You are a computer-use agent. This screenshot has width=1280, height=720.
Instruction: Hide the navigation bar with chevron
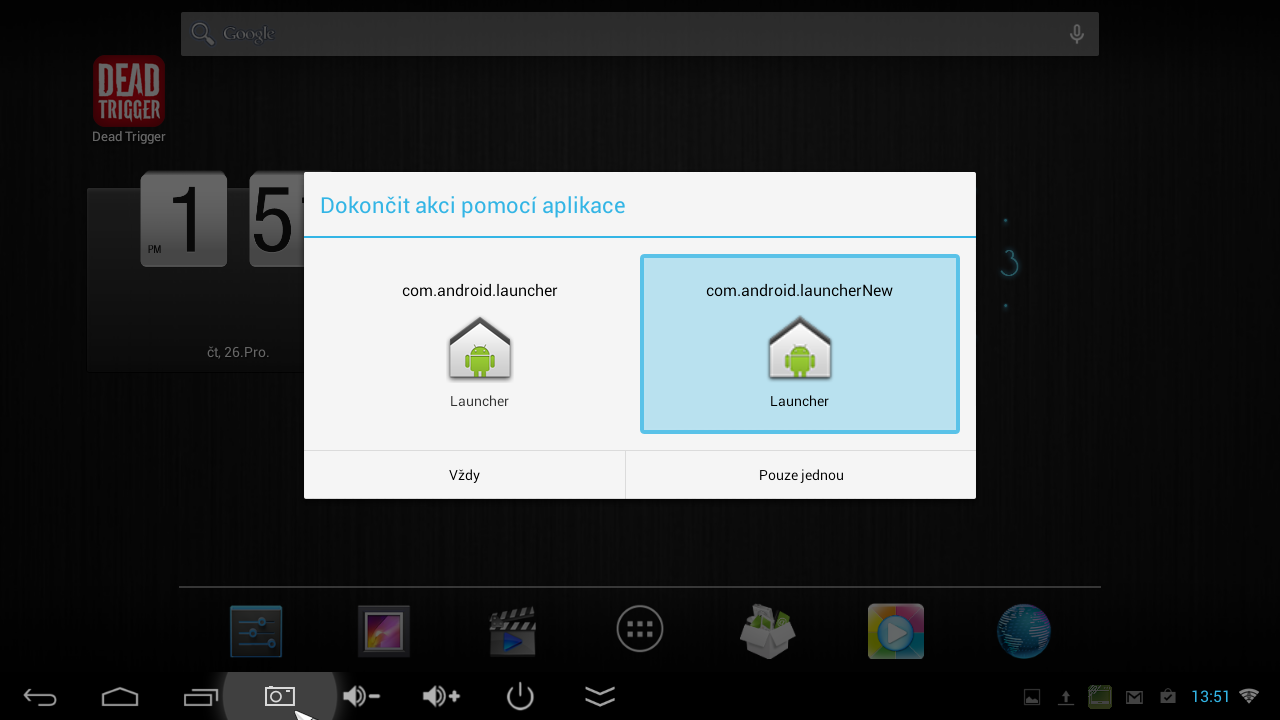point(600,696)
